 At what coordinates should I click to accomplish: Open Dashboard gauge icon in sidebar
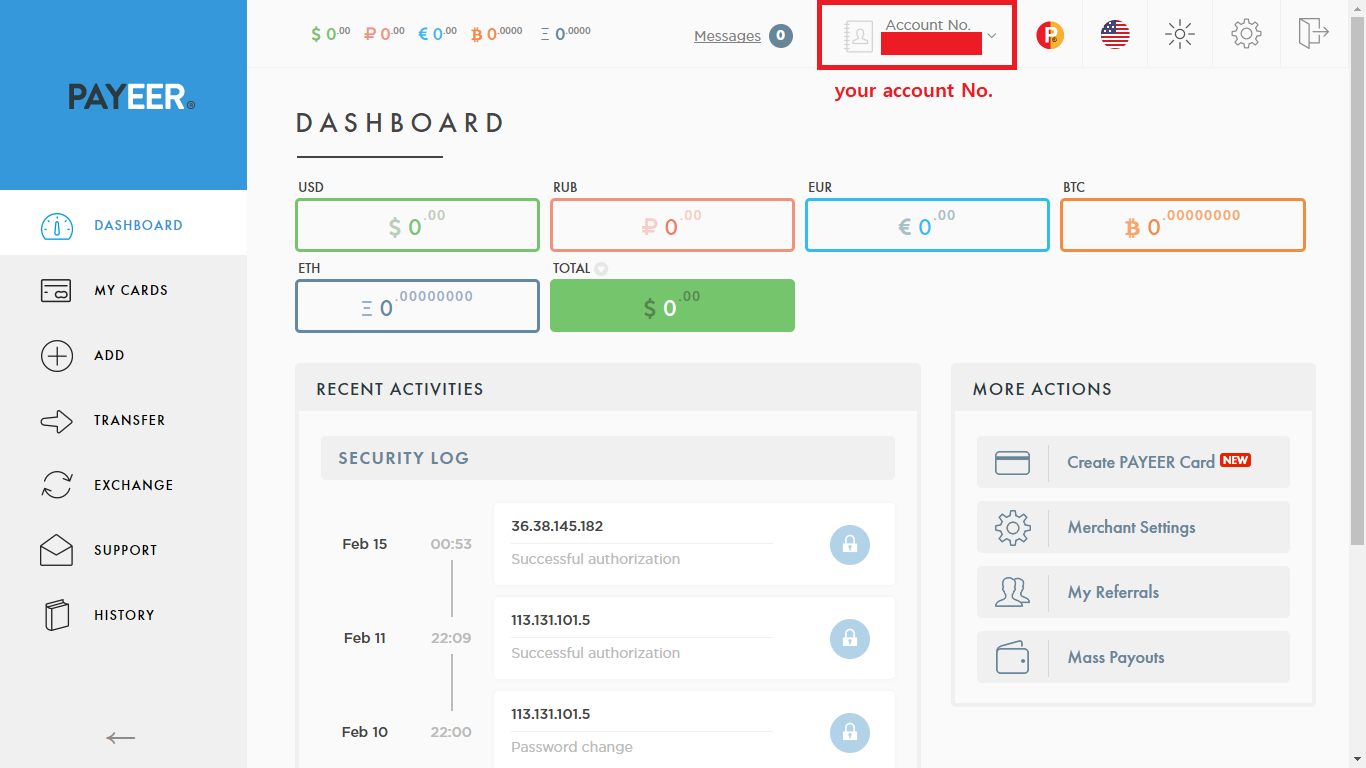pos(57,226)
